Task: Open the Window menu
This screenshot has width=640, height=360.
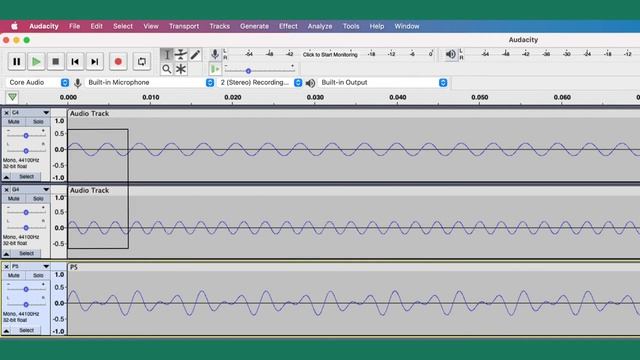Action: coord(407,26)
